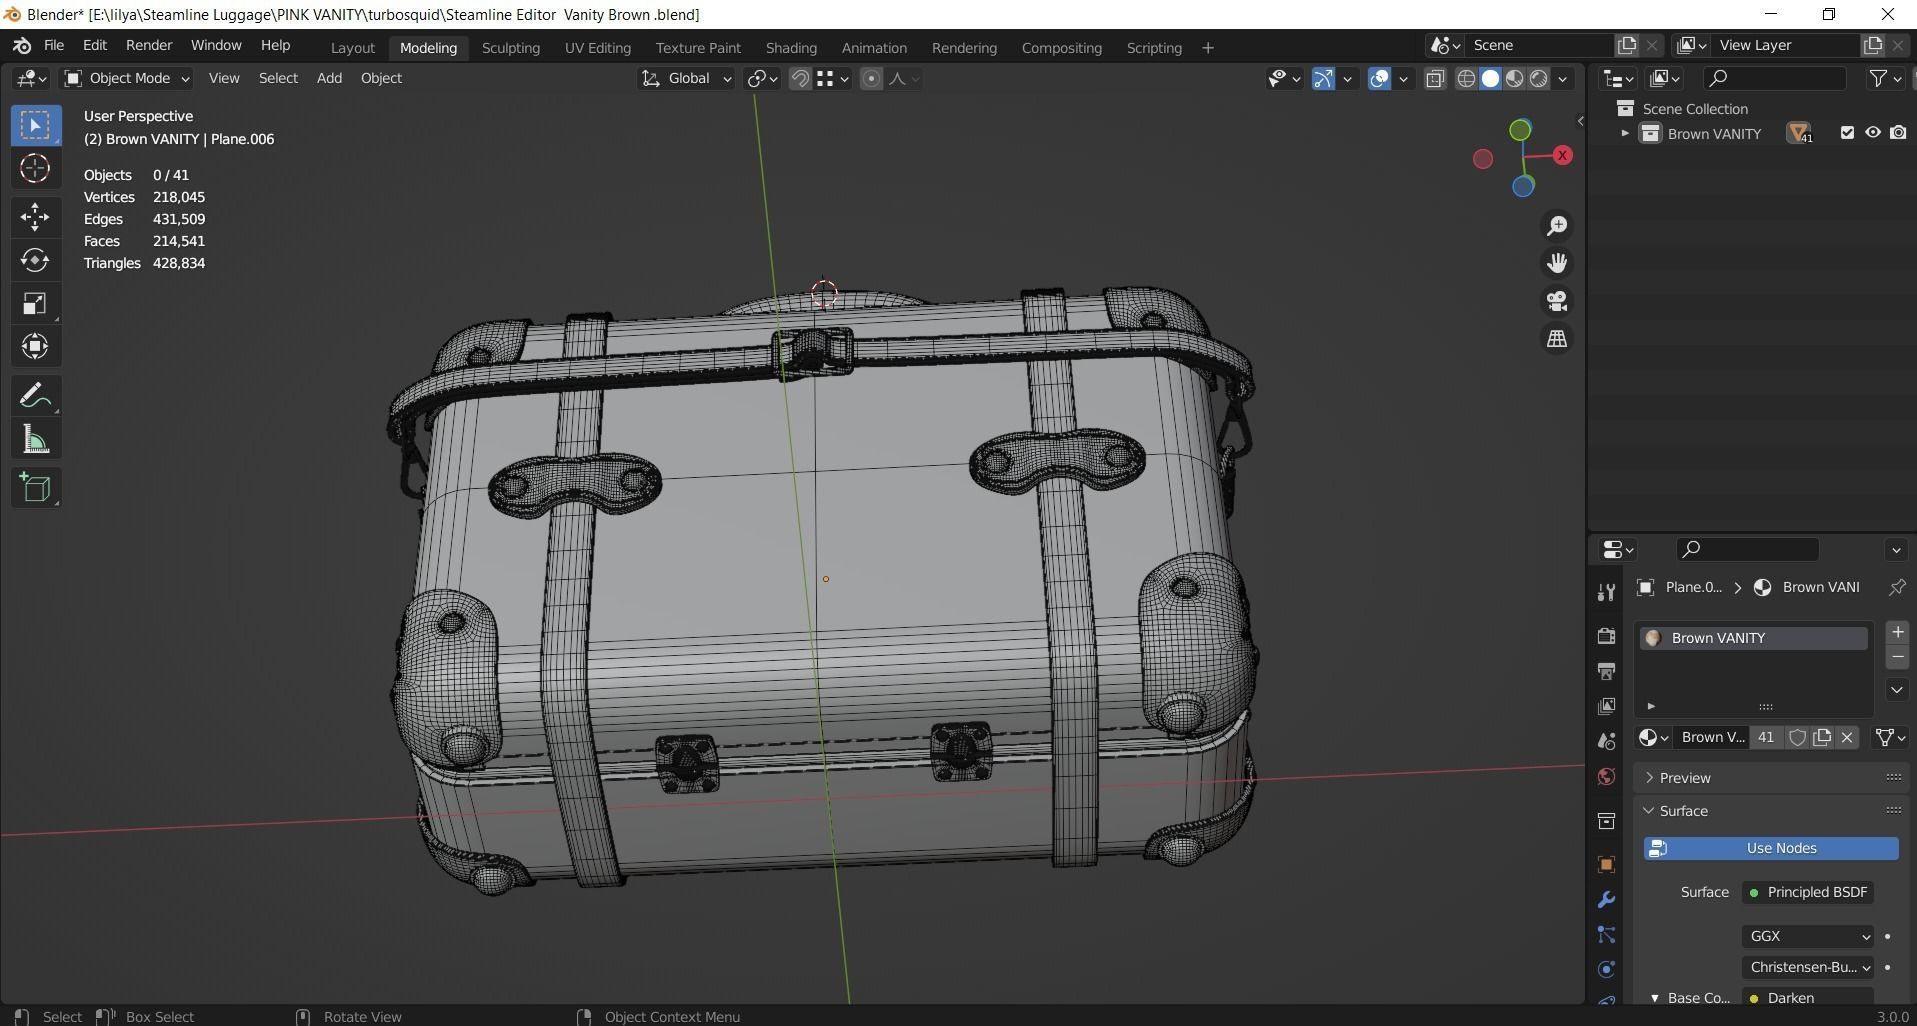The height and width of the screenshot is (1026, 1917).
Task: Collapse the Surface panel
Action: pyautogui.click(x=1683, y=811)
